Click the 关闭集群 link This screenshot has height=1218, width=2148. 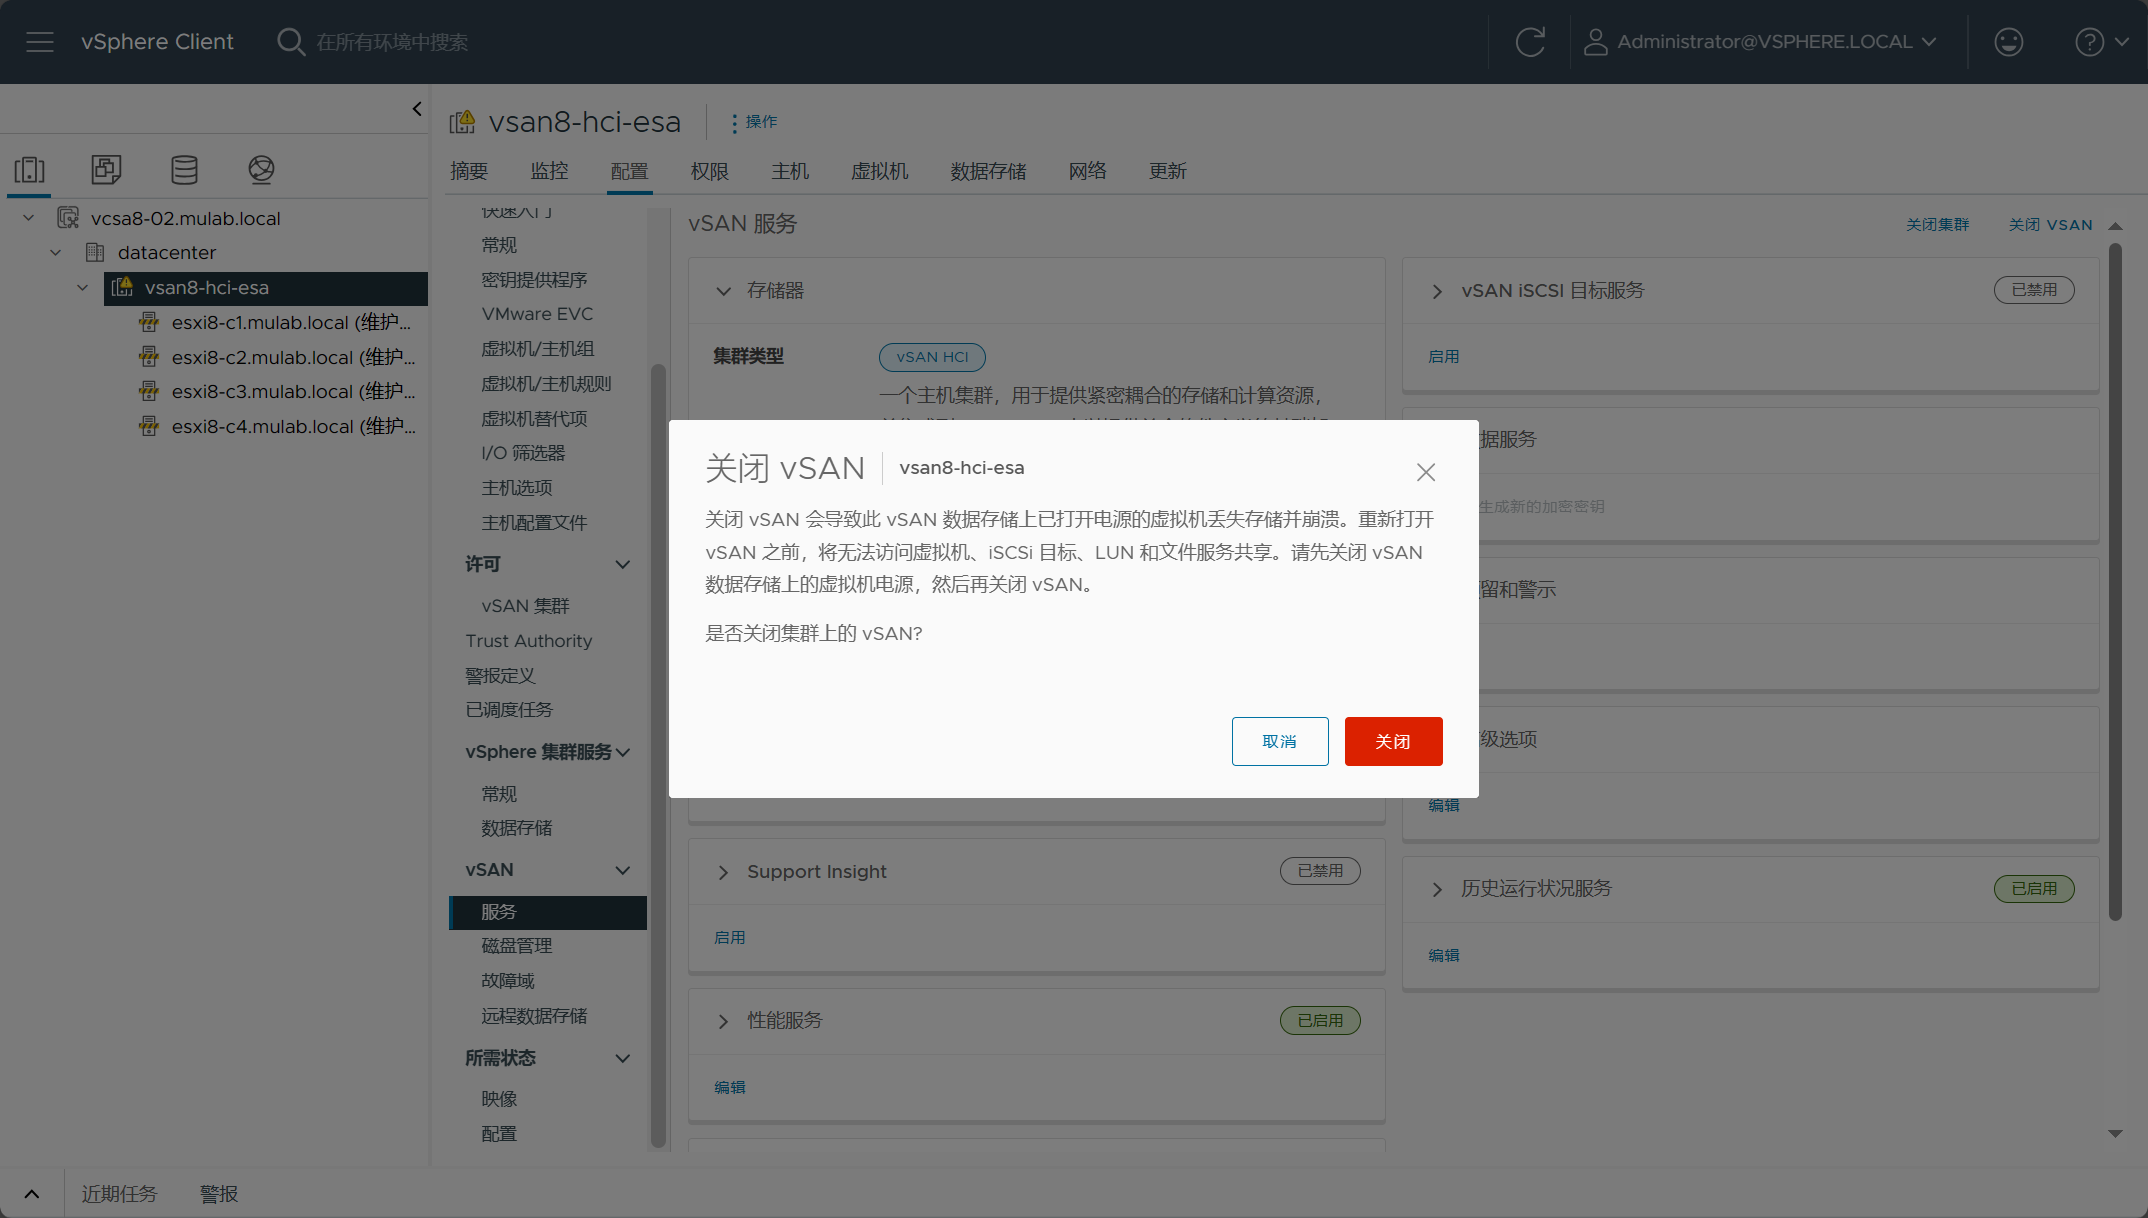coord(1937,225)
